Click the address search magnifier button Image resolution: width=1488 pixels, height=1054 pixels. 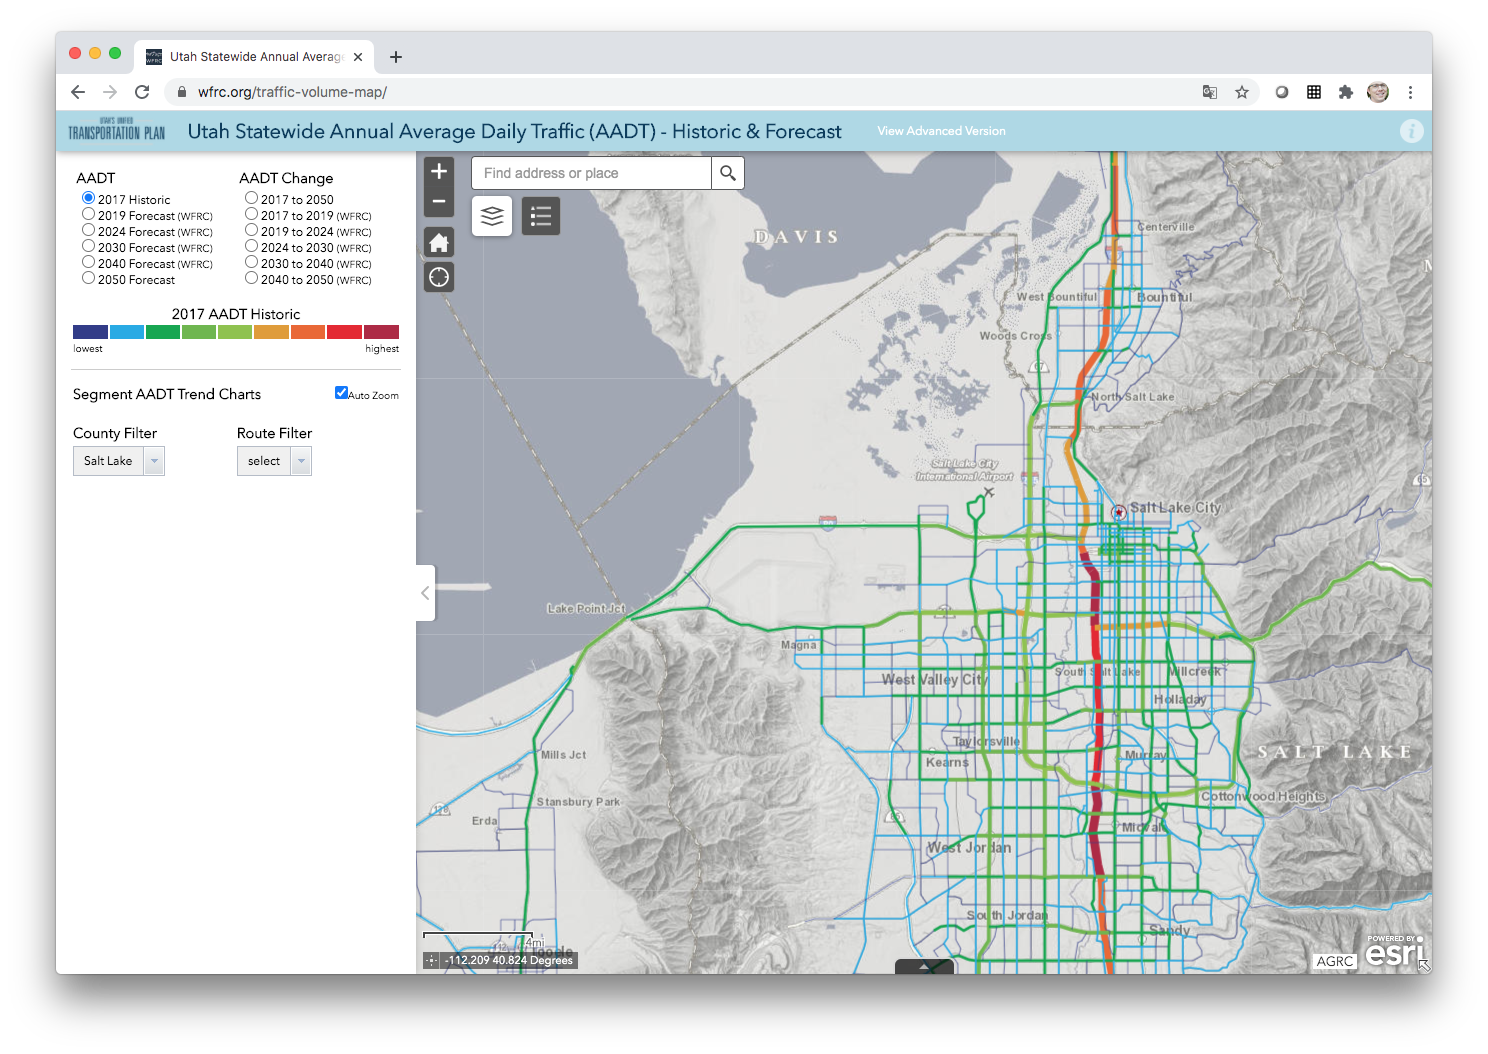[728, 173]
